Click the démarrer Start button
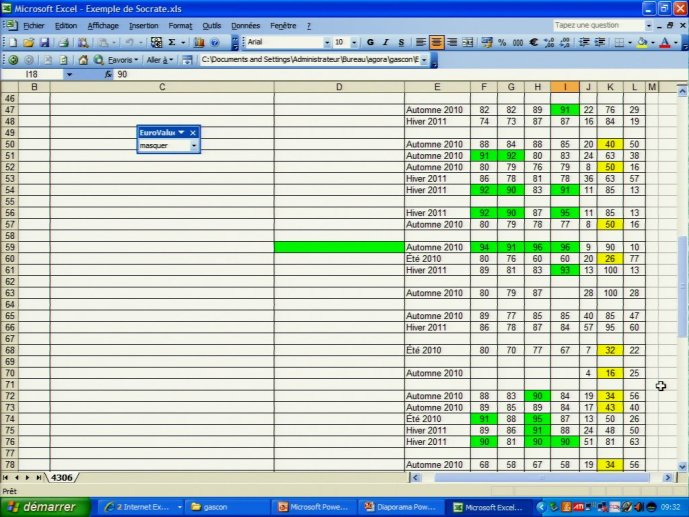The width and height of the screenshot is (689, 517). coord(45,507)
